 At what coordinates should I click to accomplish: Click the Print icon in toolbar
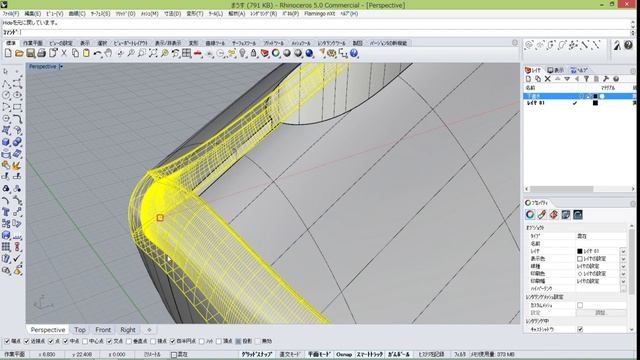[41, 53]
